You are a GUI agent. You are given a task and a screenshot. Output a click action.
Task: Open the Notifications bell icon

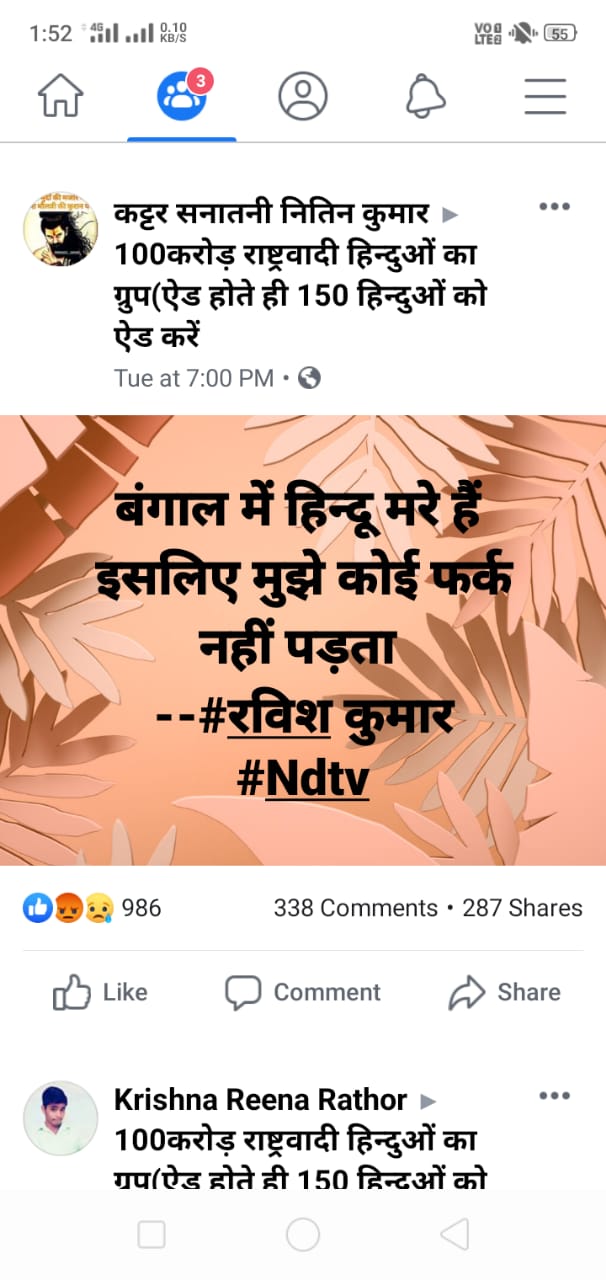pos(424,97)
